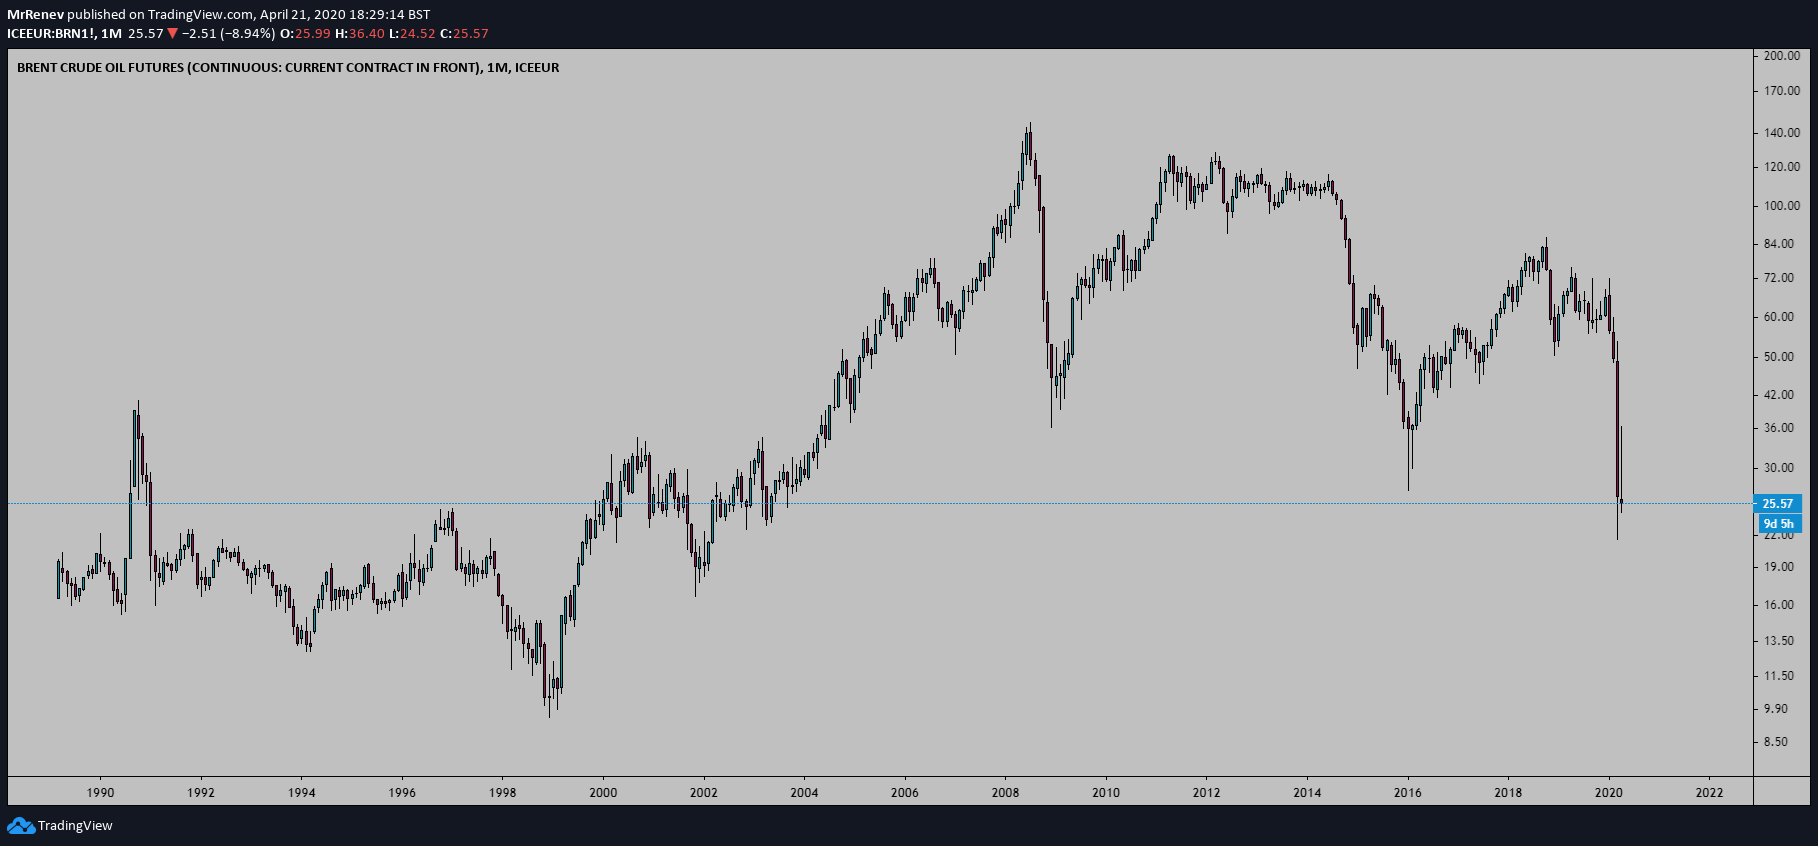The height and width of the screenshot is (846, 1818).
Task: Click the 100.00 price axis label
Action: coord(1782,206)
